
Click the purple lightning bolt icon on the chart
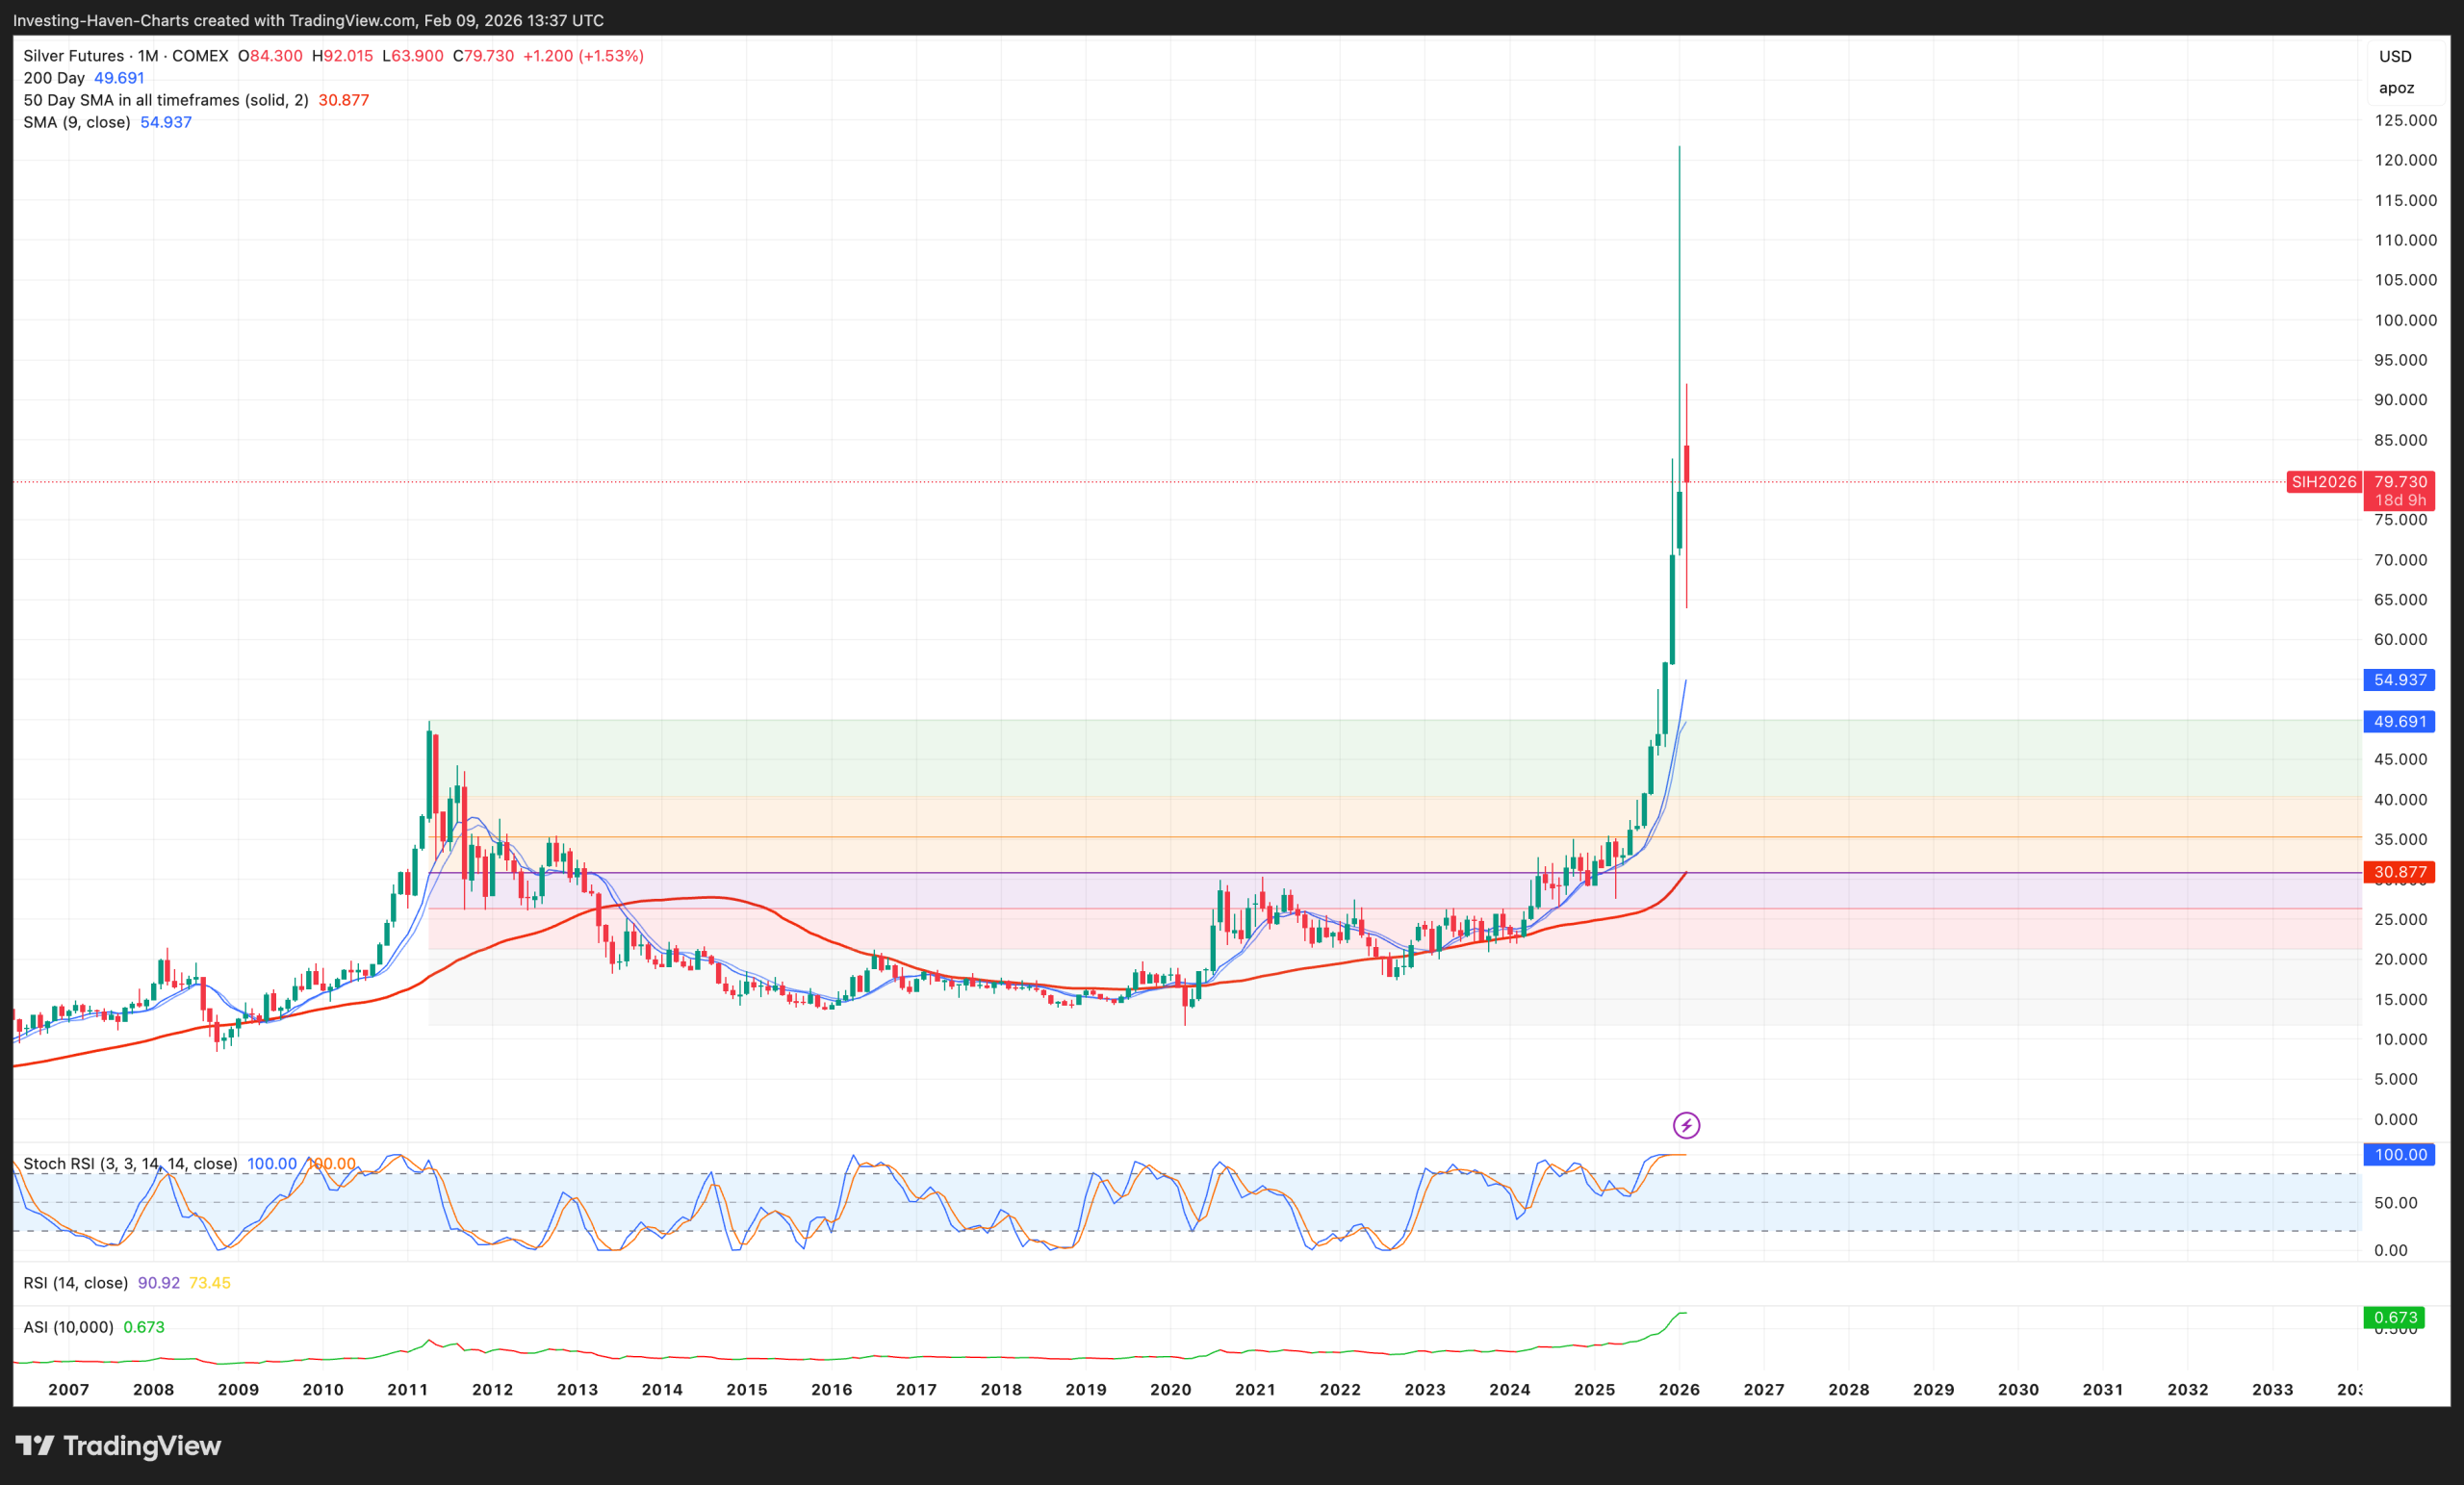click(x=1687, y=1125)
